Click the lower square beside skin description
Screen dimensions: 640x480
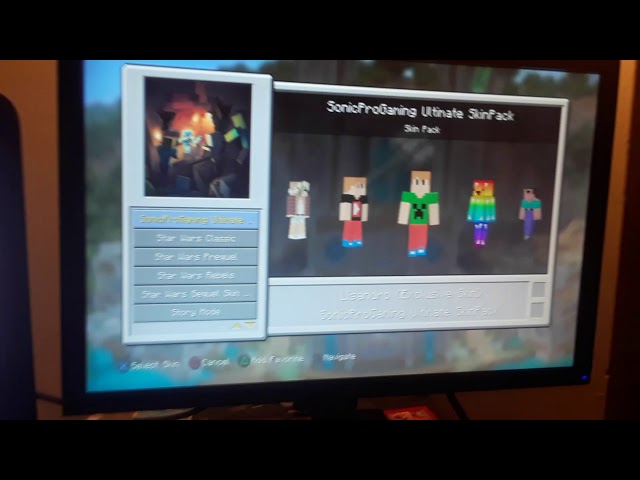(537, 310)
